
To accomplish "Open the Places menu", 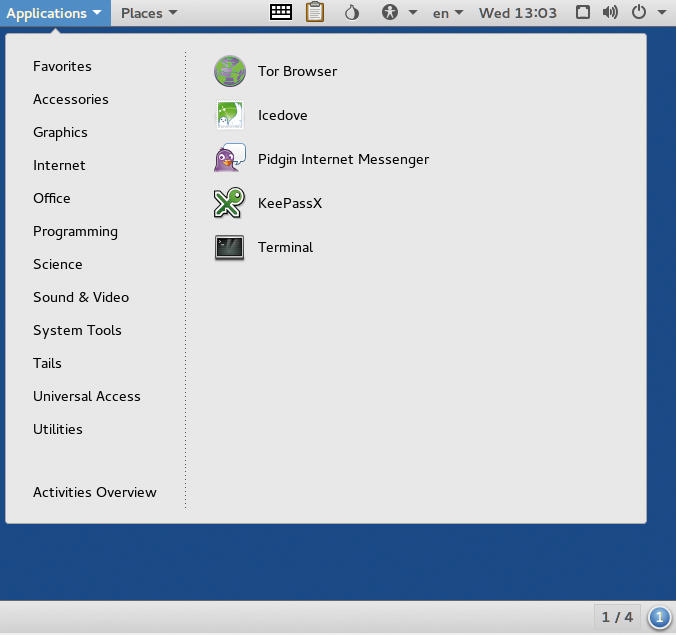I will (x=149, y=13).
